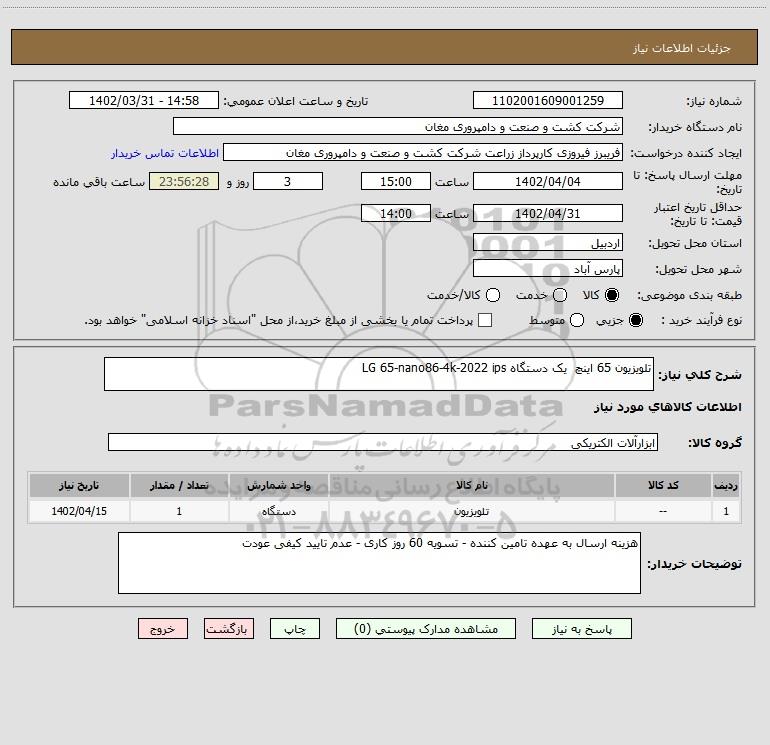Viewport: 770px width, 745px height.
Task: Select the کالا/خدمت radio button
Action: [493, 295]
